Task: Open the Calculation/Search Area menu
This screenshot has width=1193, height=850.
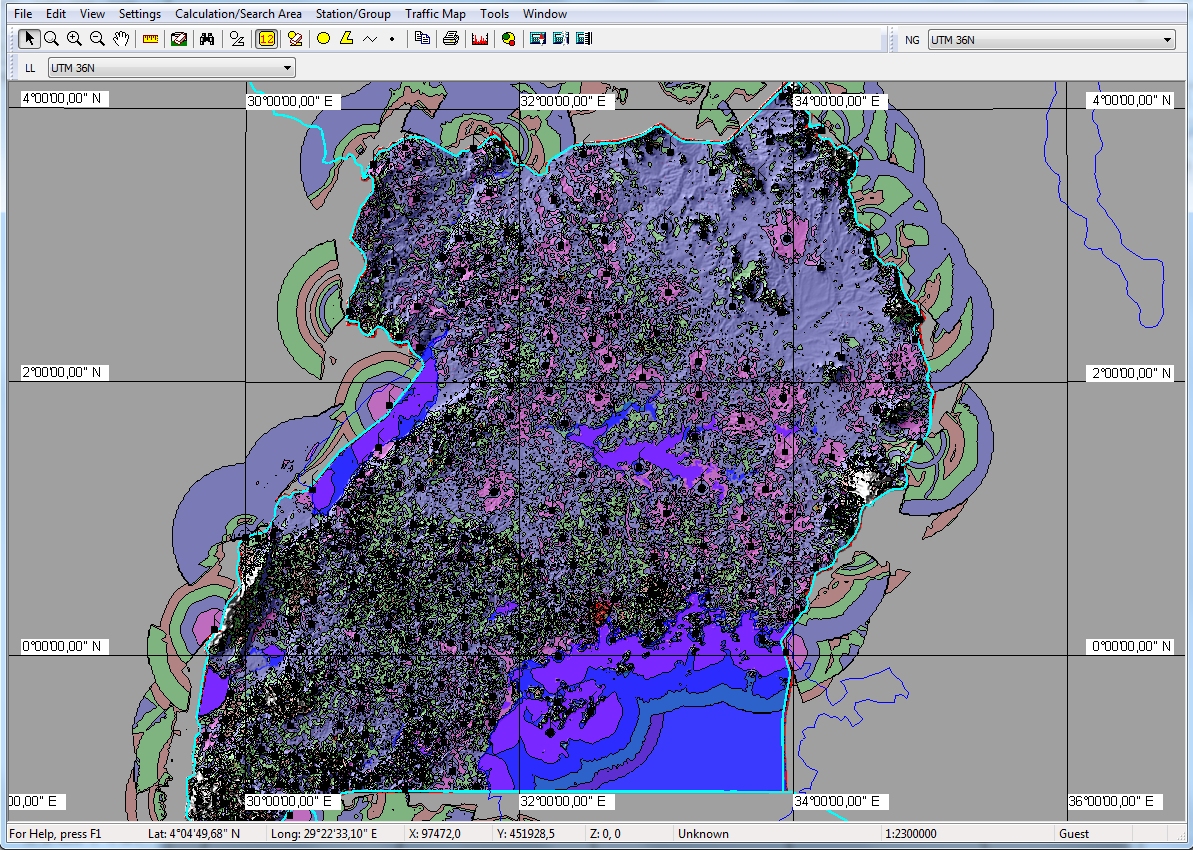Action: coord(238,14)
